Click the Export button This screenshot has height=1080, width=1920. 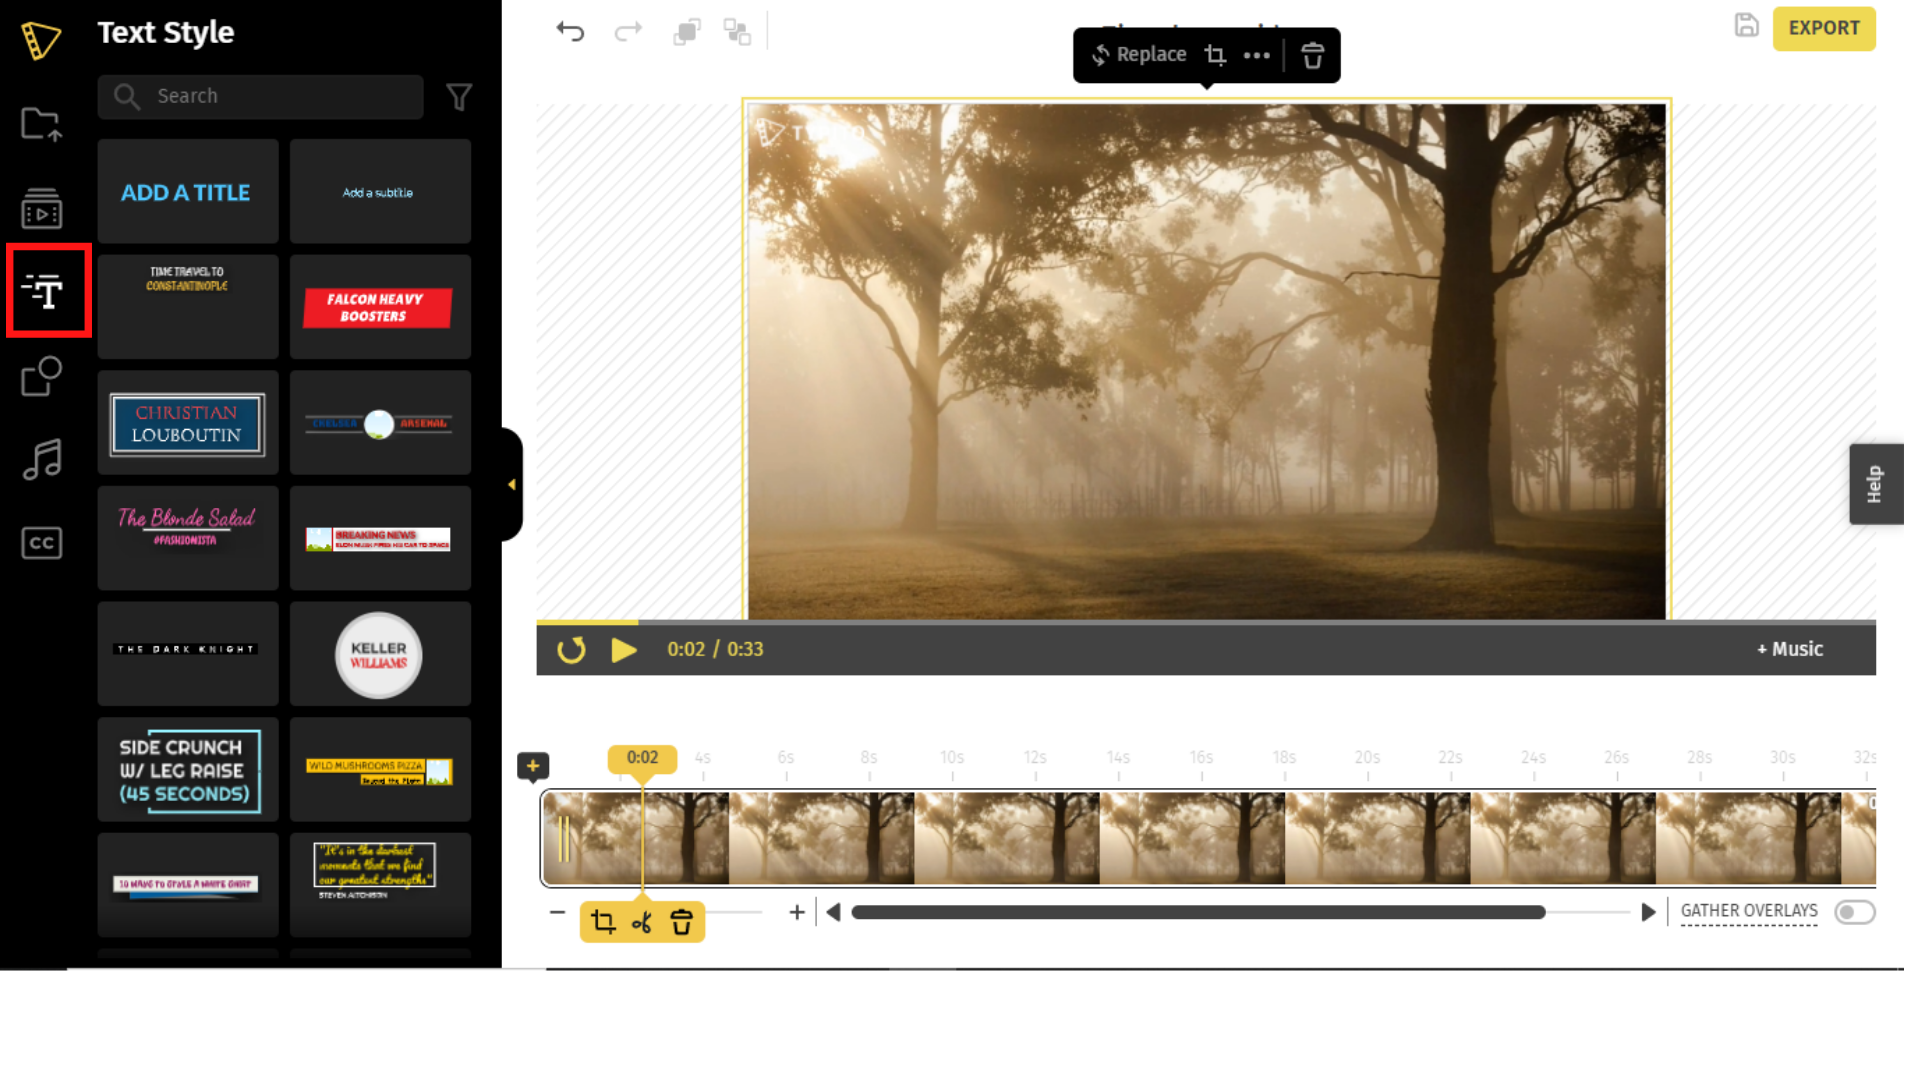pyautogui.click(x=1824, y=28)
